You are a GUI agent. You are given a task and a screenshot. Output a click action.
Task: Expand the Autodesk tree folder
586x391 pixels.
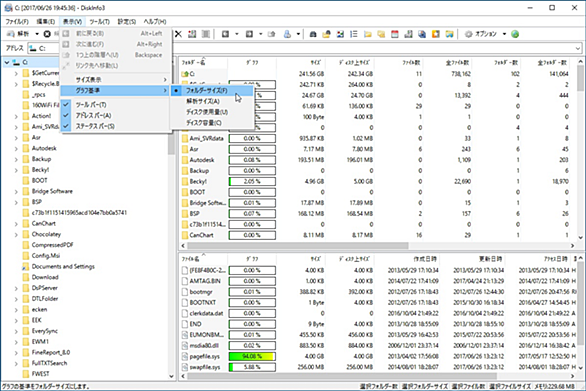pos(16,148)
